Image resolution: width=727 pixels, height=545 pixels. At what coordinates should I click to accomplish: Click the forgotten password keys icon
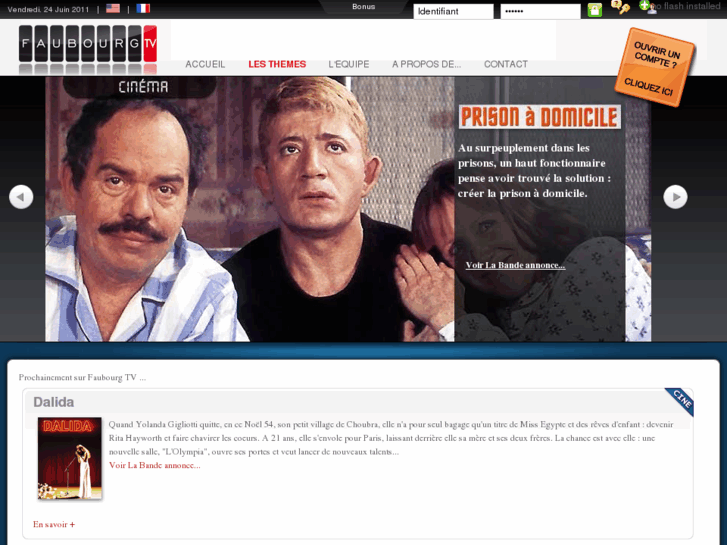coord(621,8)
